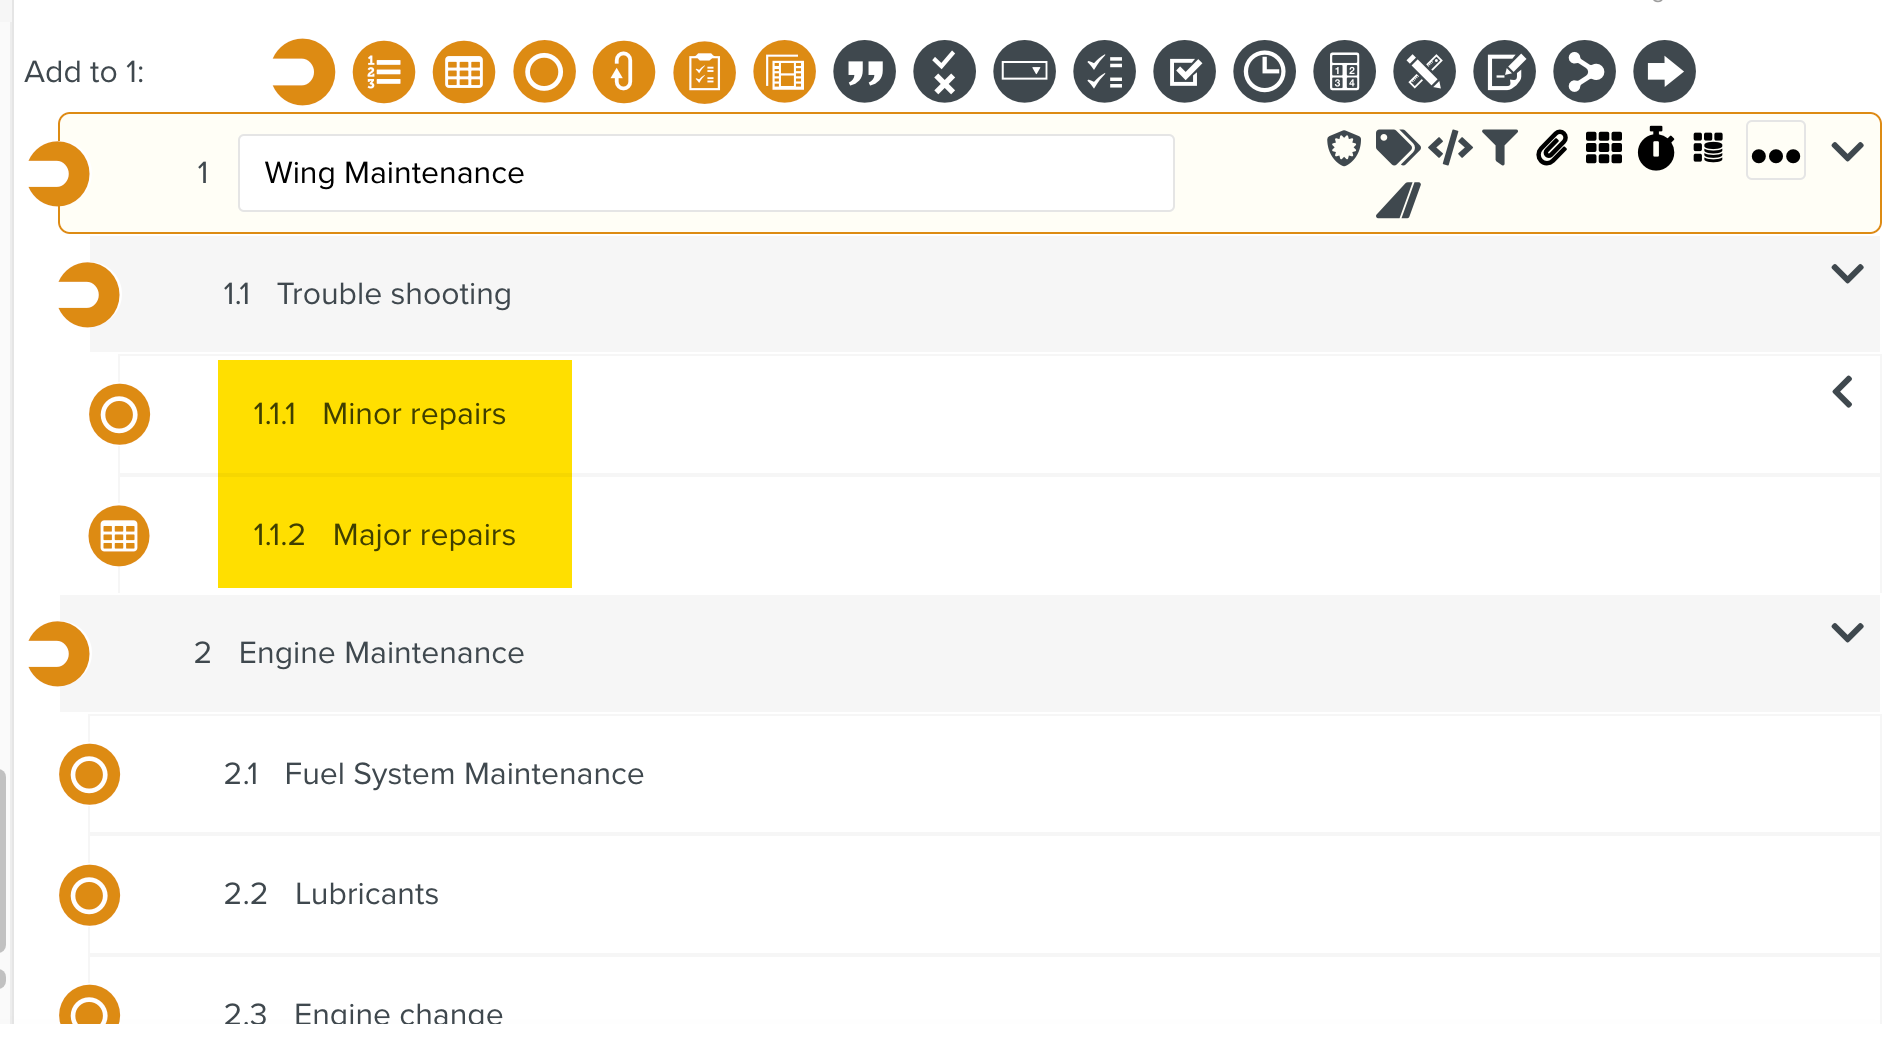
Task: Add a clock time question
Action: coord(1264,72)
